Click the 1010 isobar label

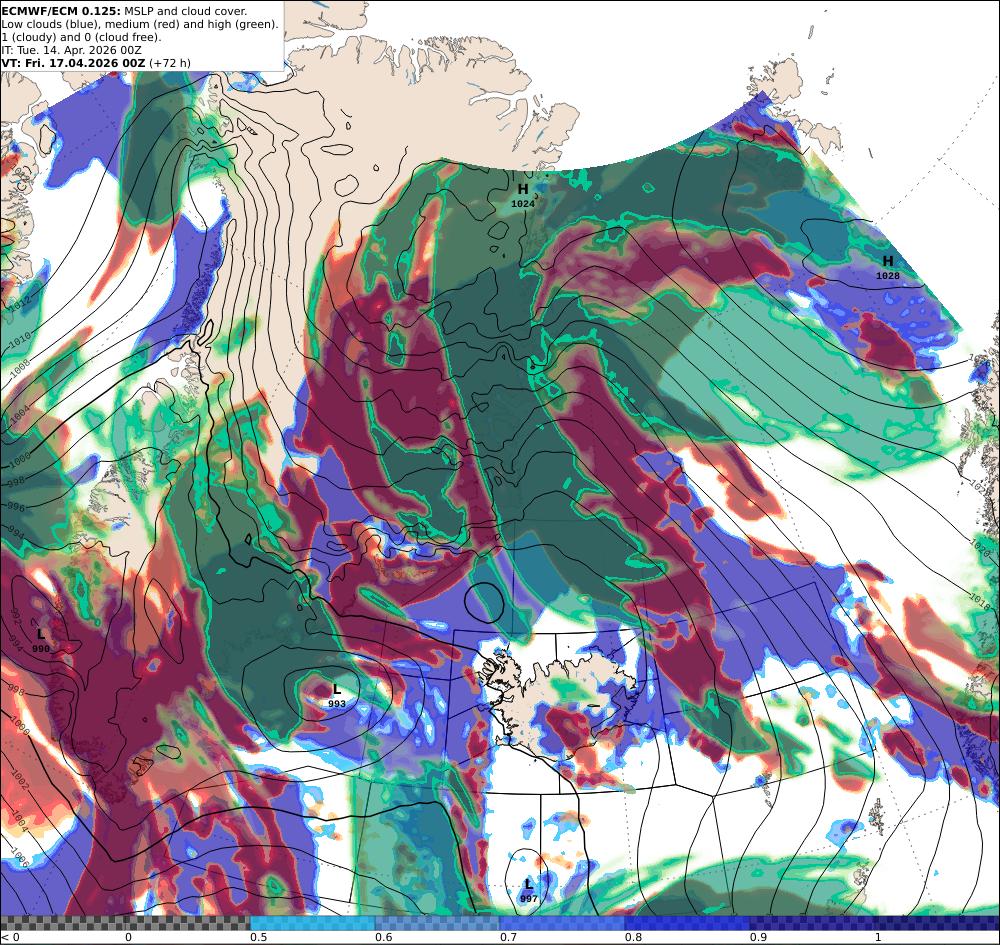point(20,338)
